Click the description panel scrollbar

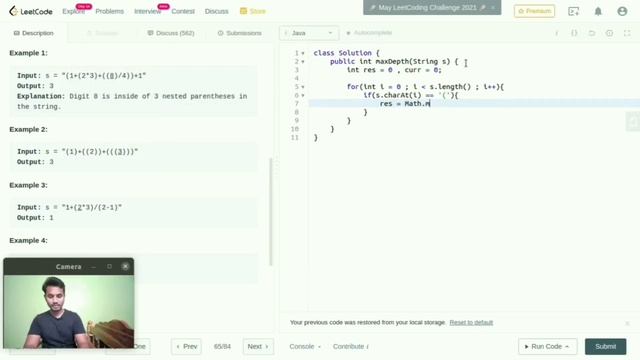(x=271, y=211)
